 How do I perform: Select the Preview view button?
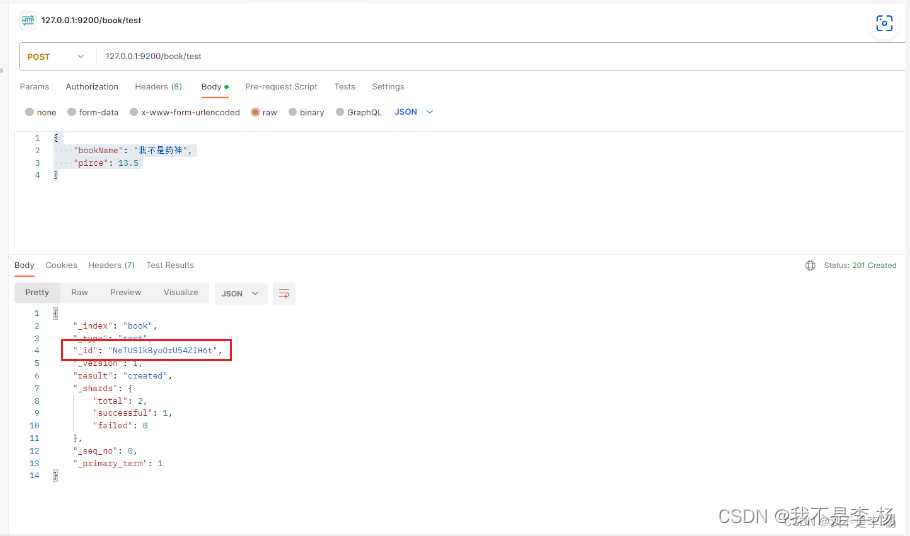click(x=125, y=292)
